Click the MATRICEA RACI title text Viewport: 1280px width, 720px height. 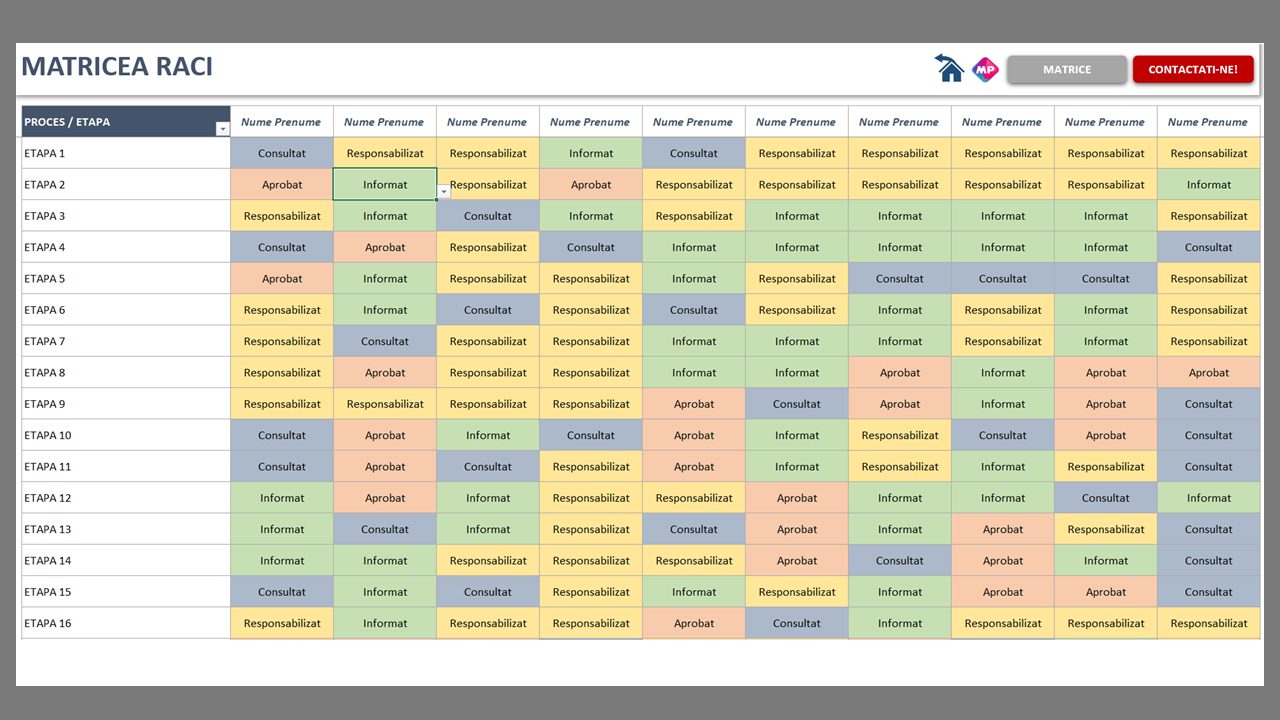117,67
